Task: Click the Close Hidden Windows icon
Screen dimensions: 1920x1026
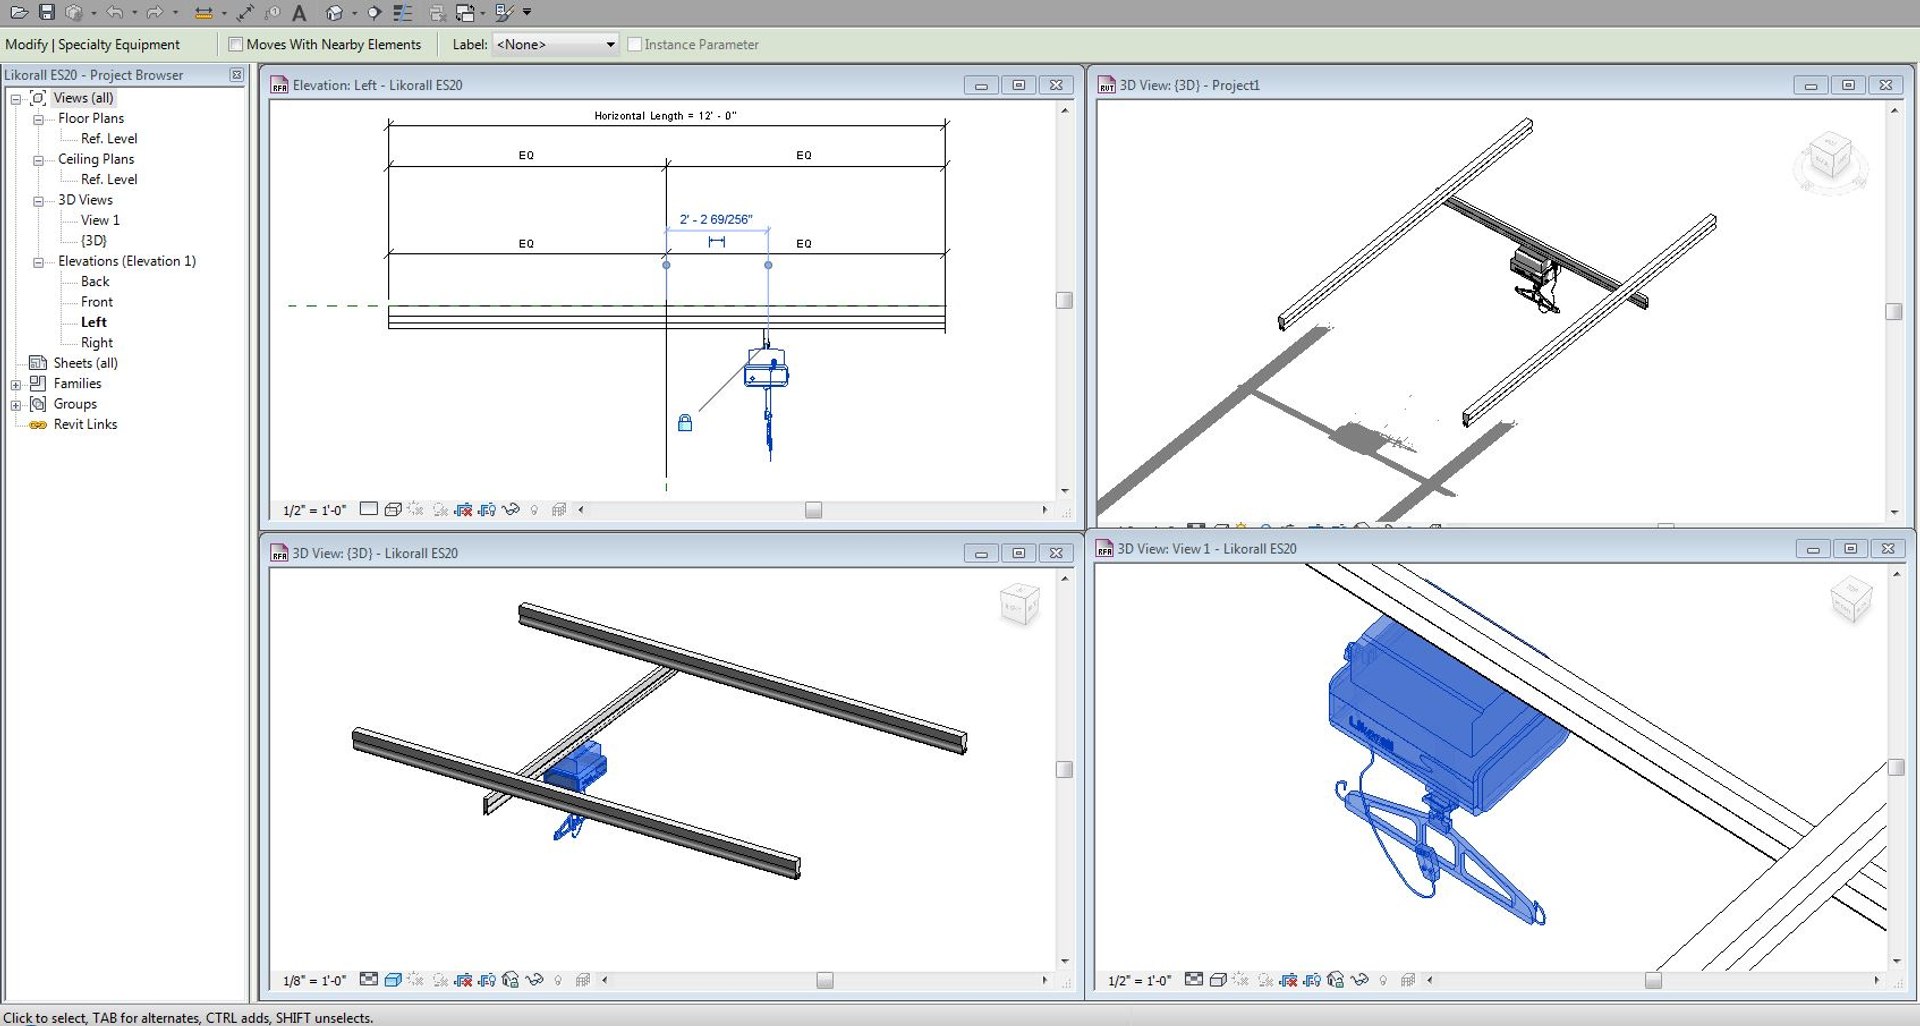Action: [x=436, y=13]
